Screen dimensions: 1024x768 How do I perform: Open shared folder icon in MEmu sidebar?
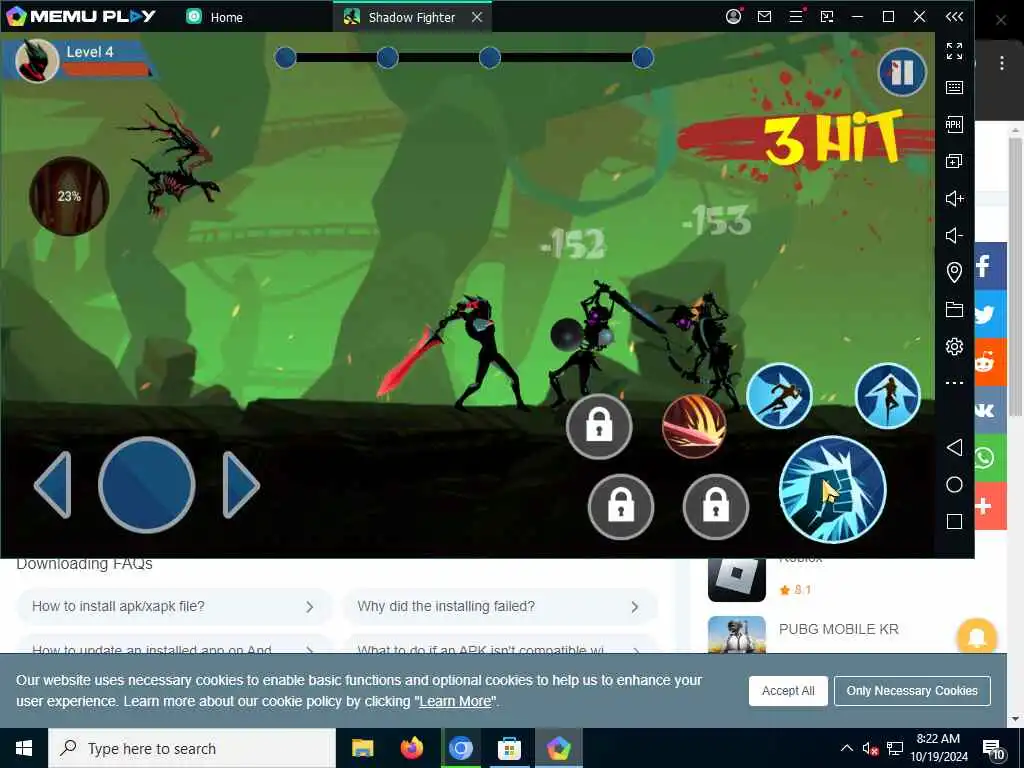click(954, 310)
